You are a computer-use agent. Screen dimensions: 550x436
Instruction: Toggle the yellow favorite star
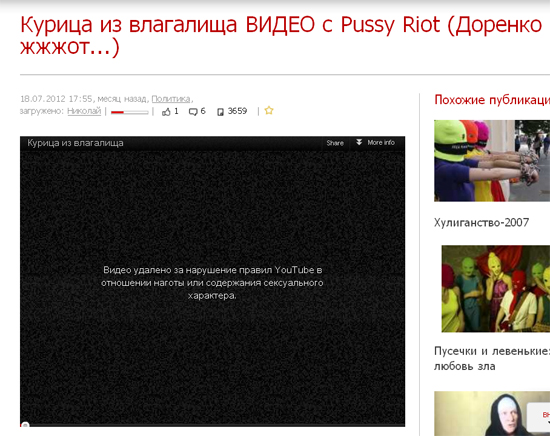point(269,110)
